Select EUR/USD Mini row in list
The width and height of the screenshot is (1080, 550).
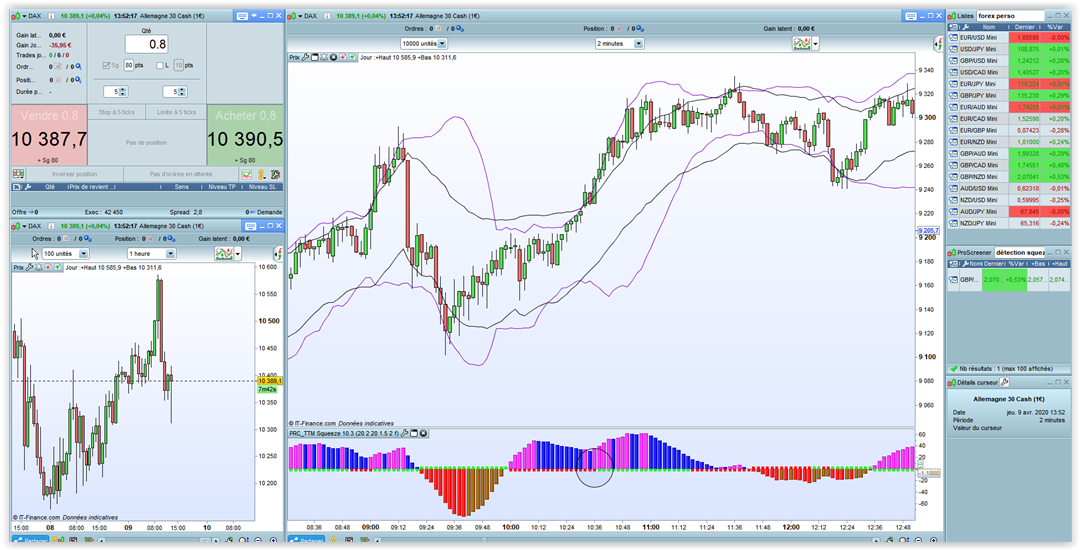1008,37
